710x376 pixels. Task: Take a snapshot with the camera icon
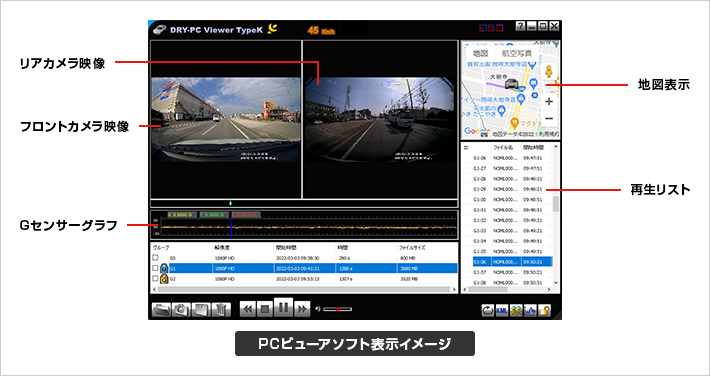click(x=181, y=309)
